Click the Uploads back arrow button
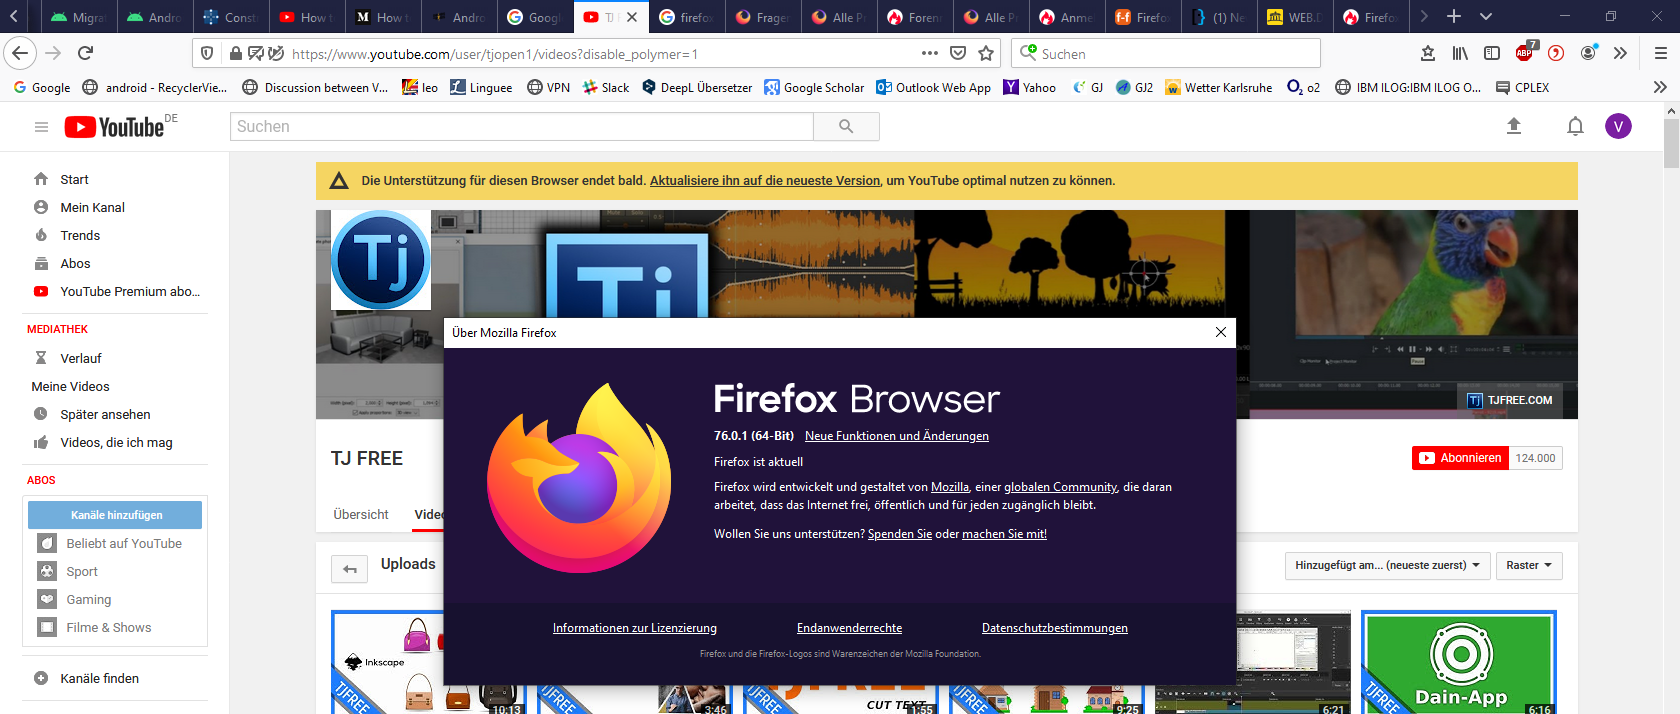The image size is (1680, 714). pyautogui.click(x=350, y=569)
